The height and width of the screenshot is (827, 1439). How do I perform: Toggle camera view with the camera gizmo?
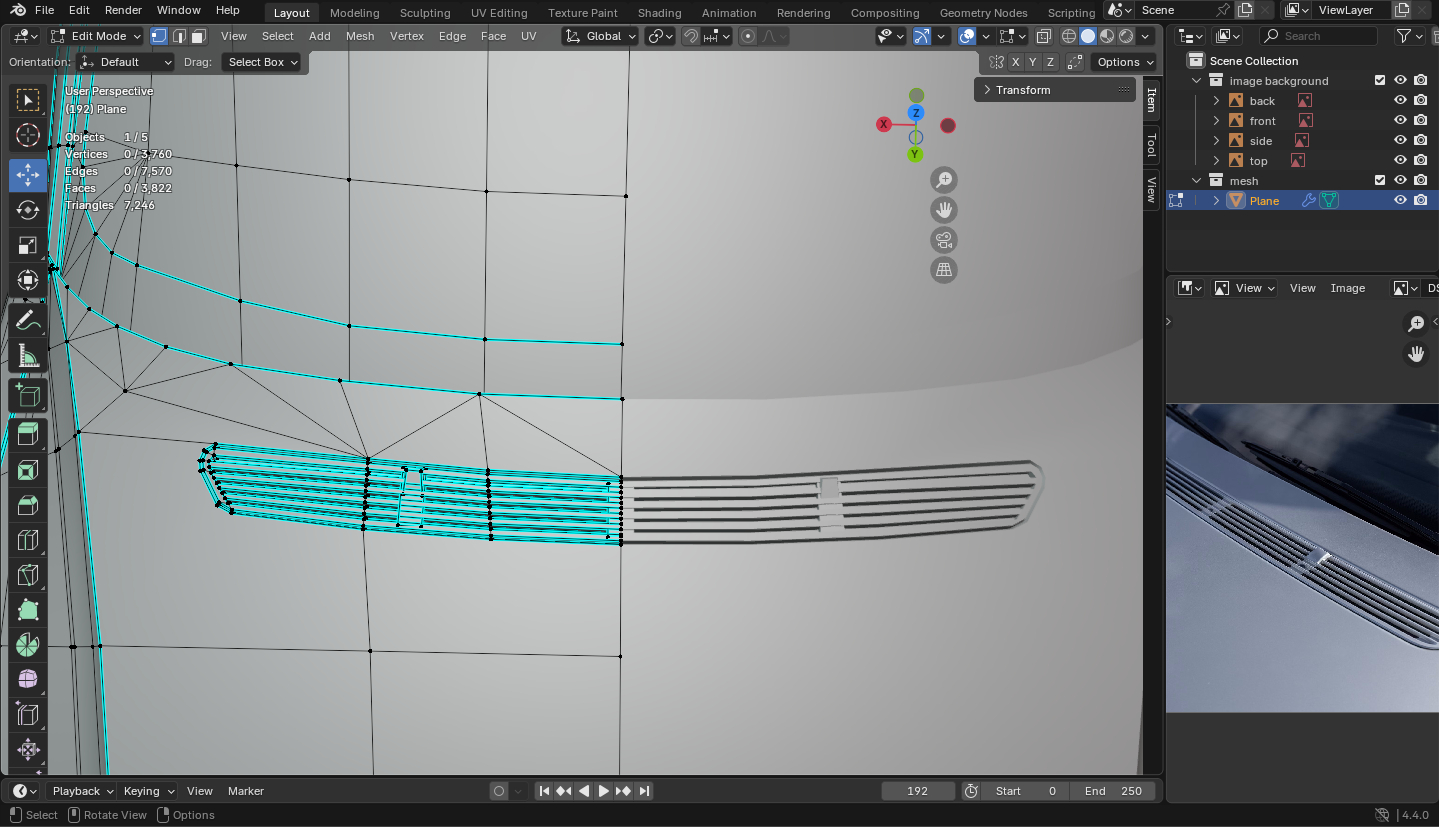coord(944,240)
